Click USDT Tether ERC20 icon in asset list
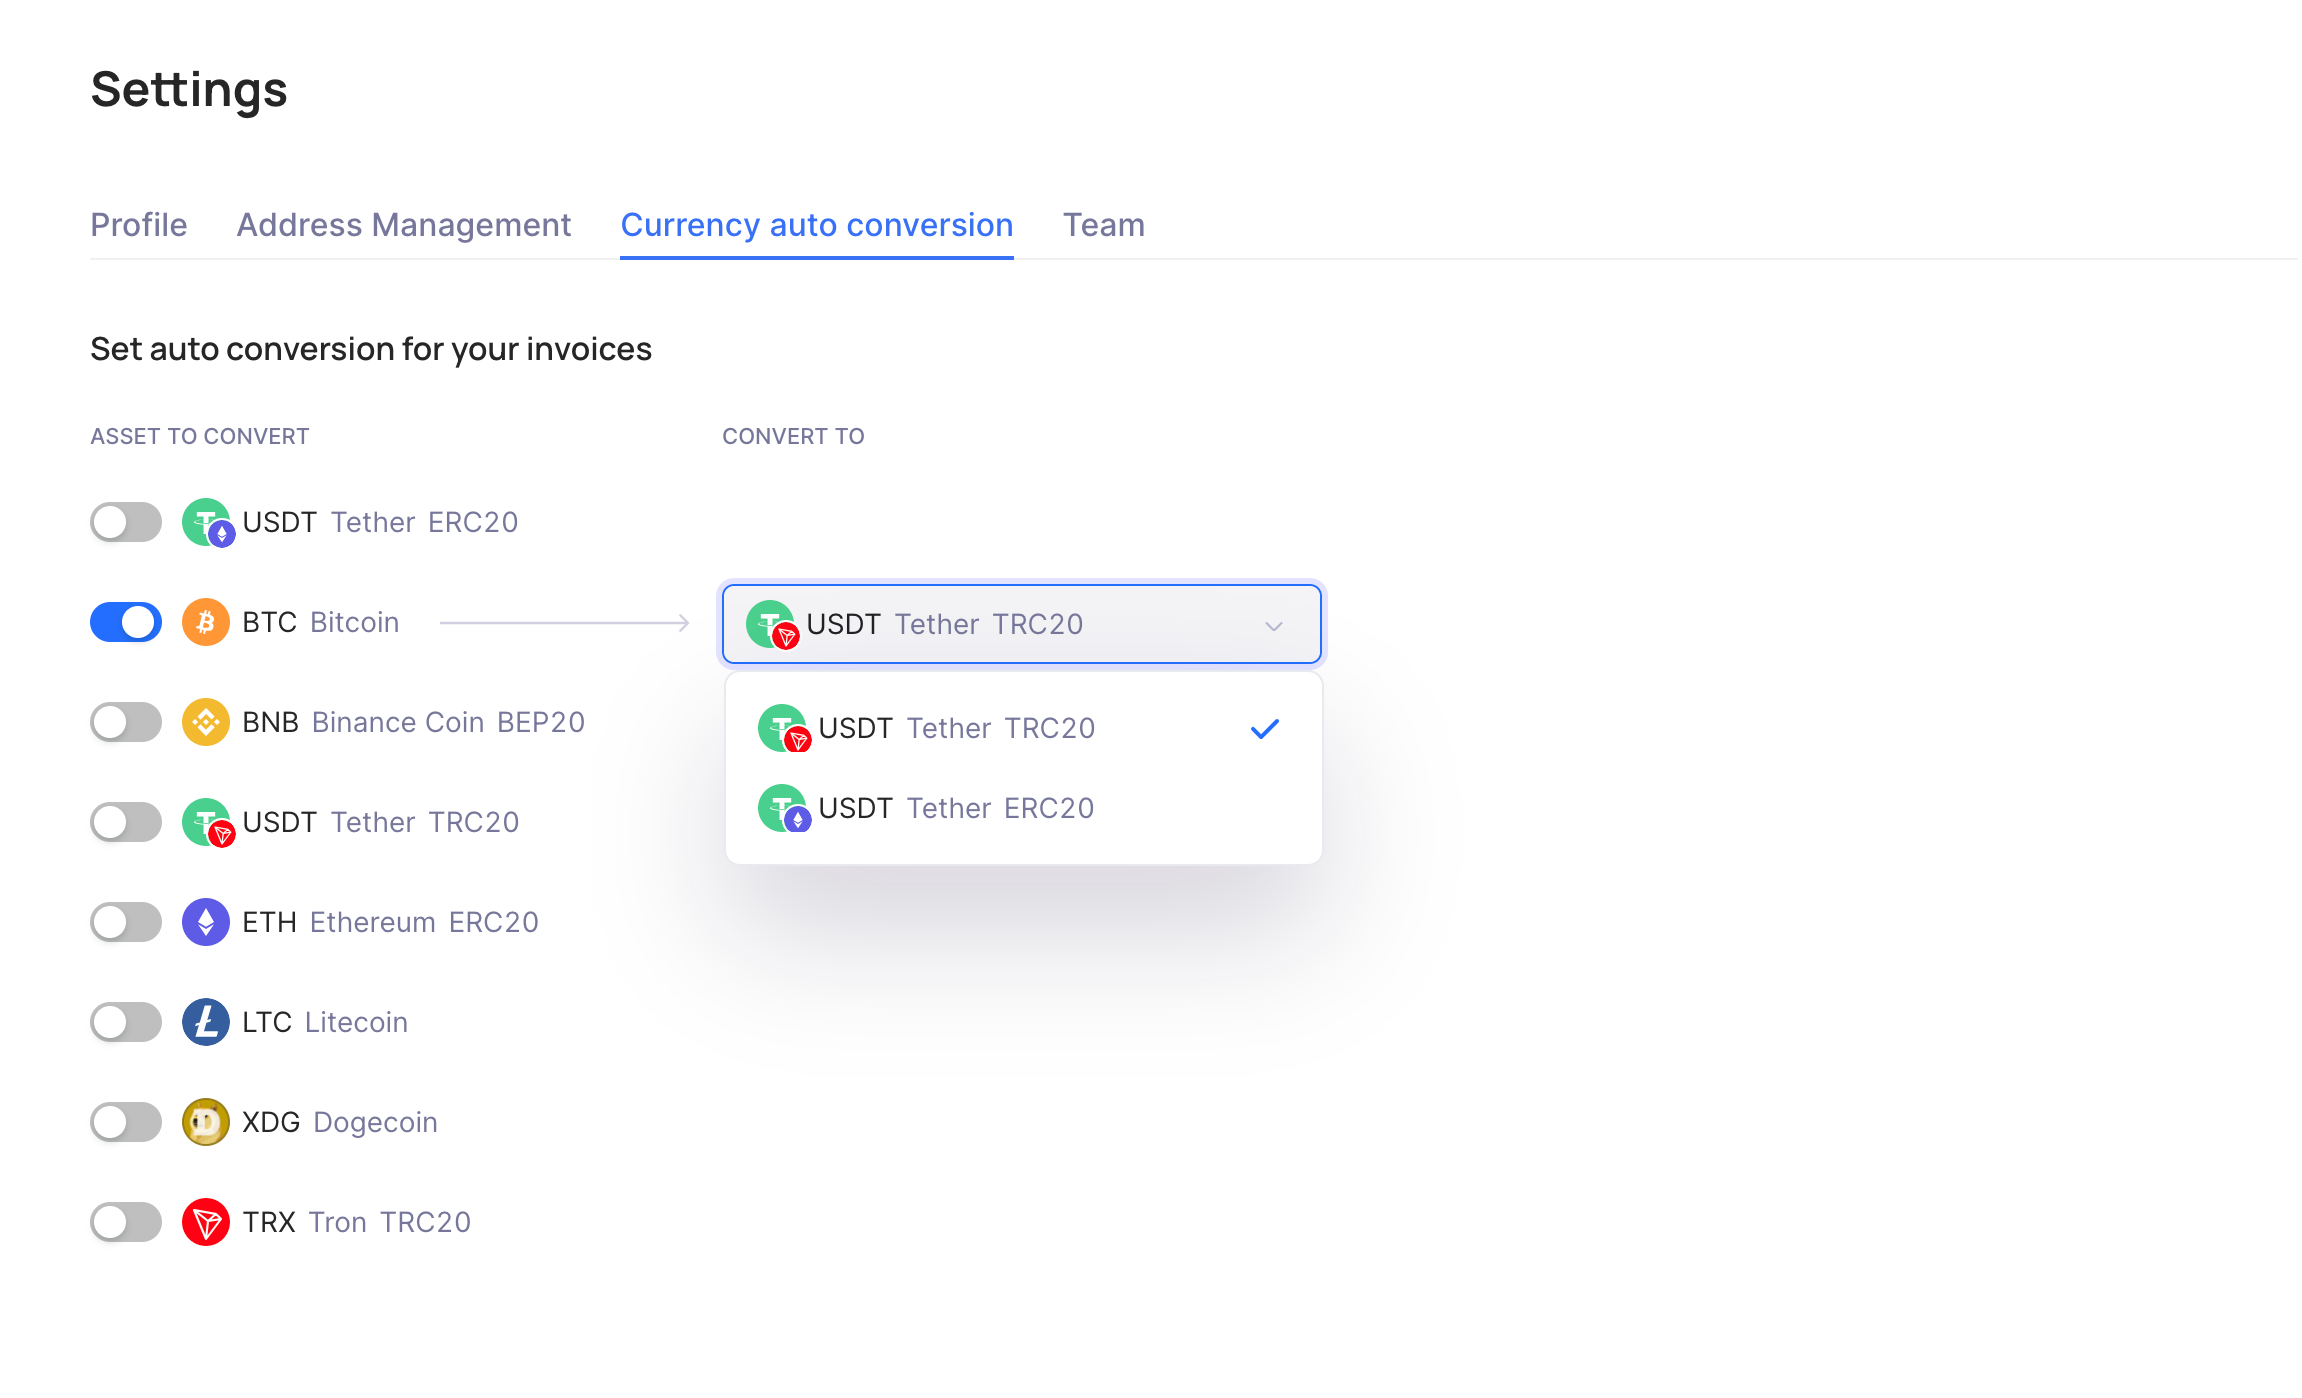The height and width of the screenshot is (1398, 2302). [208, 523]
